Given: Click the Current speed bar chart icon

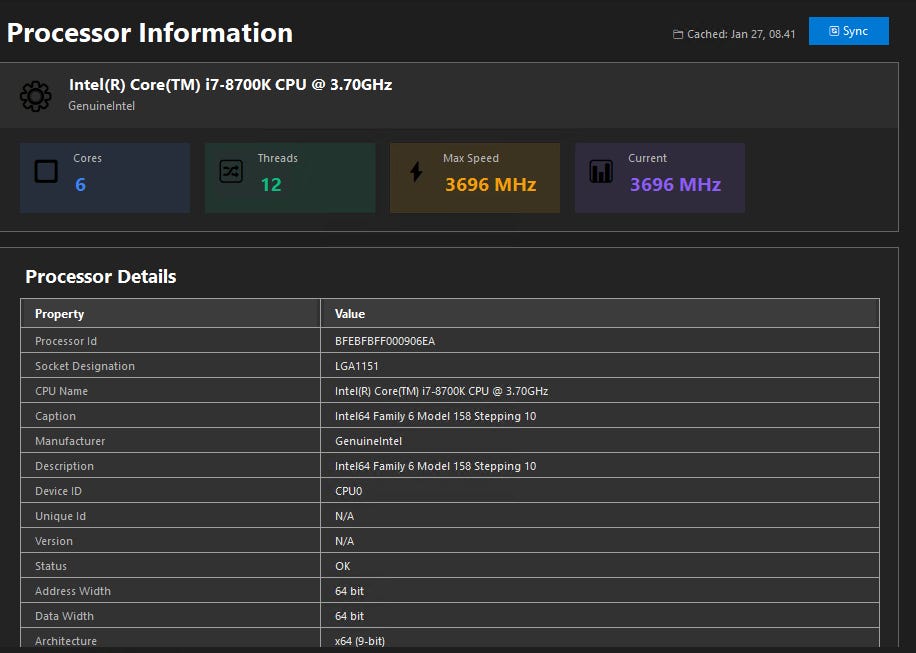Looking at the screenshot, I should point(601,172).
